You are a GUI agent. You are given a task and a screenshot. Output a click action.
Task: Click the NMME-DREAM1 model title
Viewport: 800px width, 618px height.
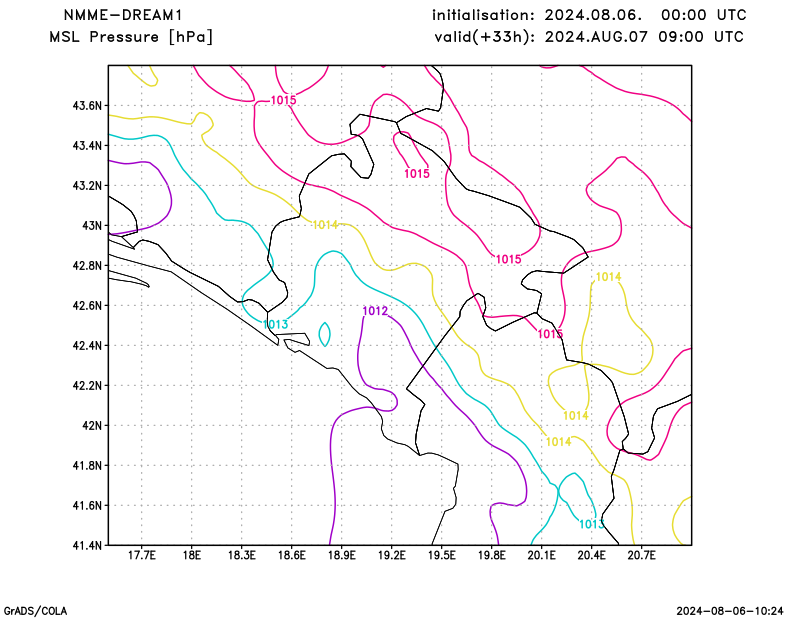click(x=123, y=15)
